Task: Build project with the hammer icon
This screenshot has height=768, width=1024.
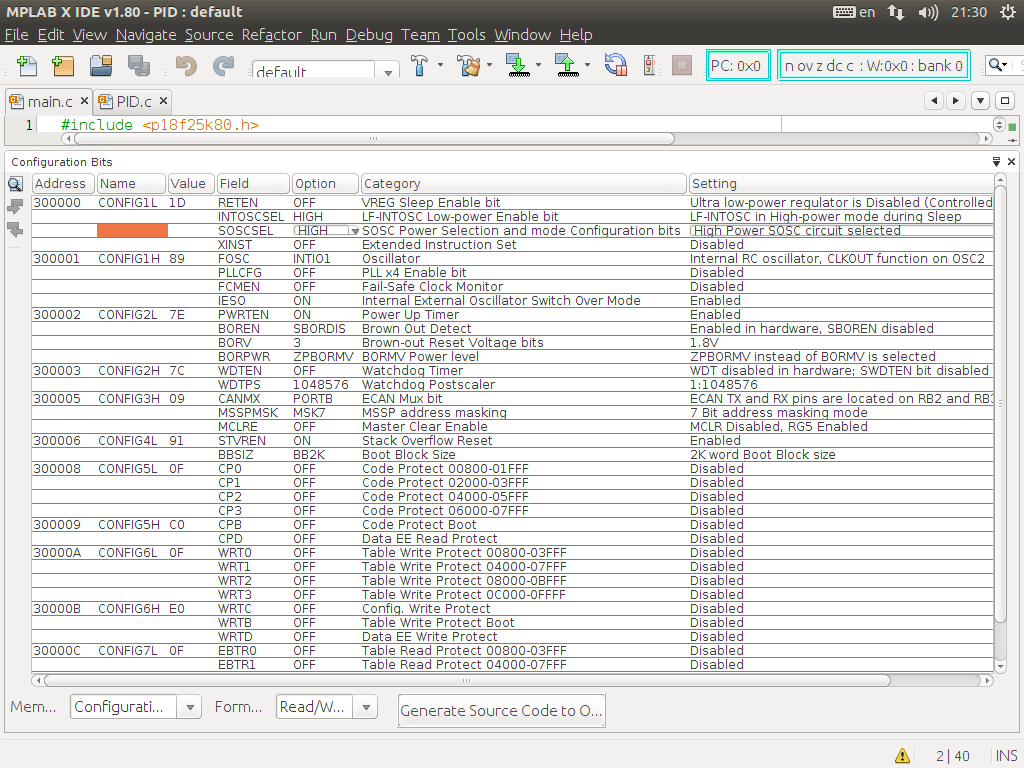Action: point(419,65)
